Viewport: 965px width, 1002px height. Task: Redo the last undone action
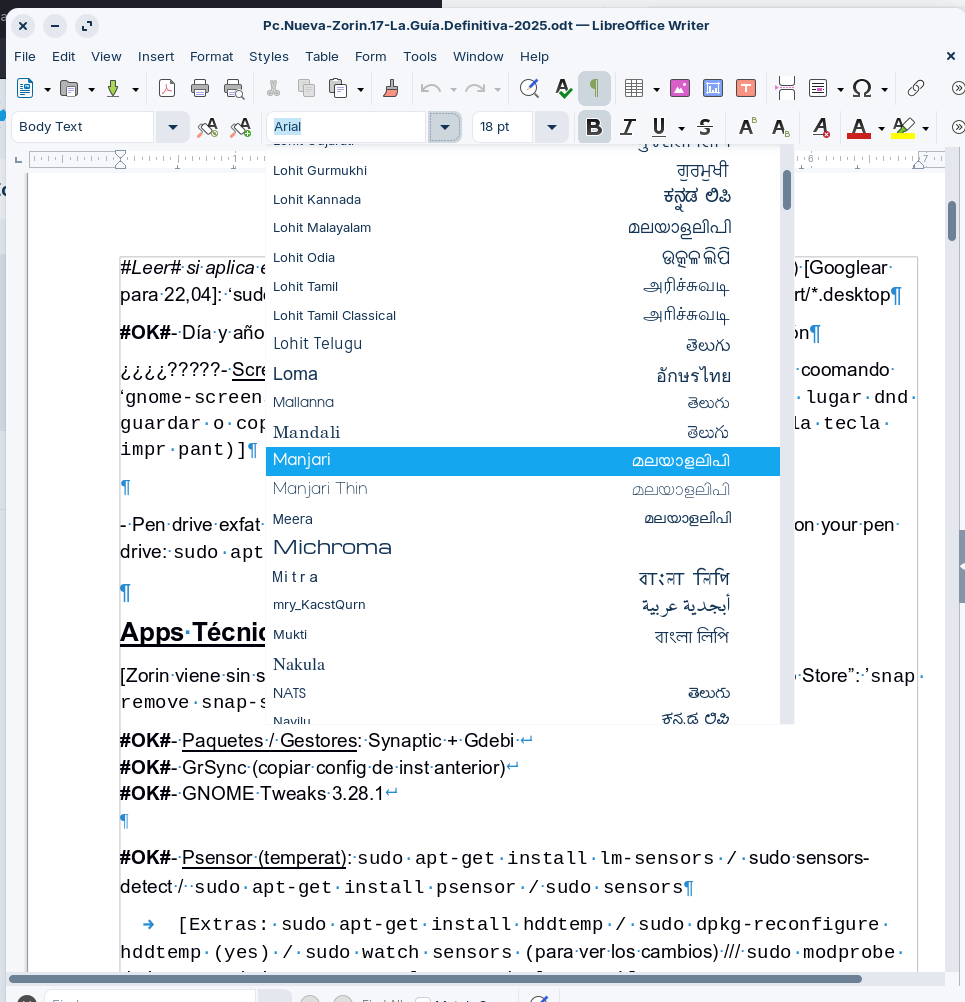click(x=475, y=88)
